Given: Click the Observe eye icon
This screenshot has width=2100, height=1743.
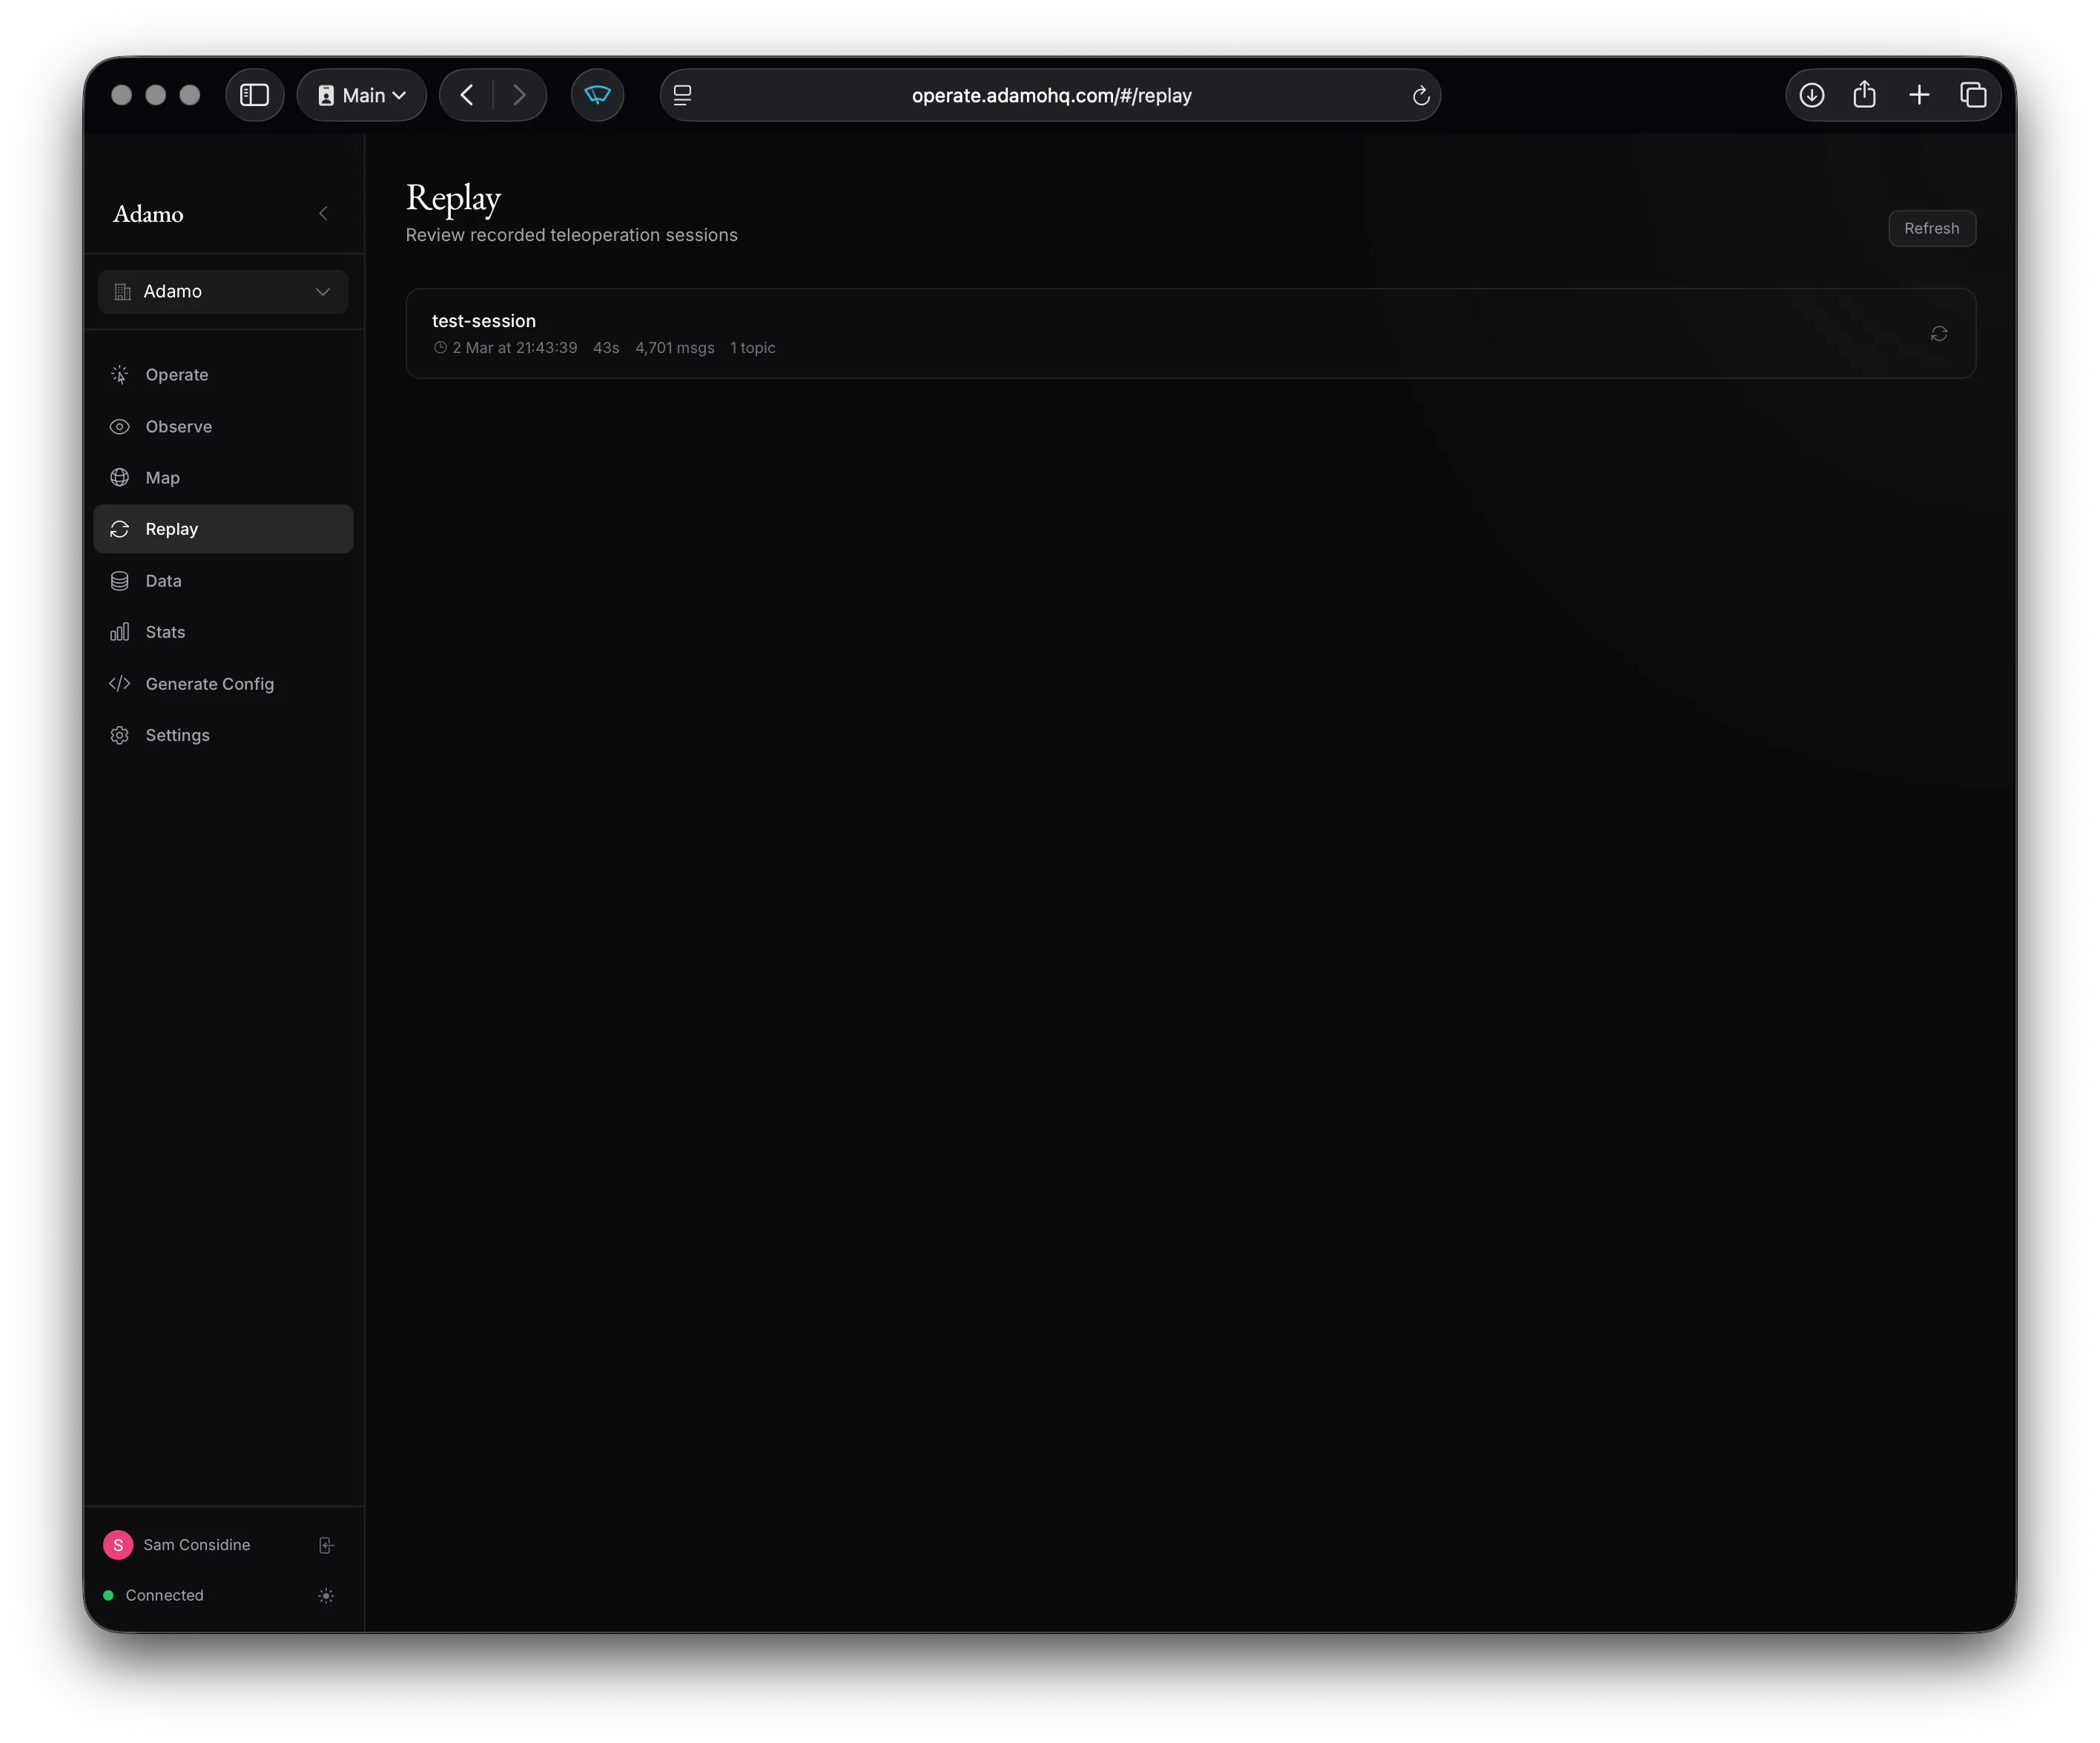Looking at the screenshot, I should click(120, 426).
